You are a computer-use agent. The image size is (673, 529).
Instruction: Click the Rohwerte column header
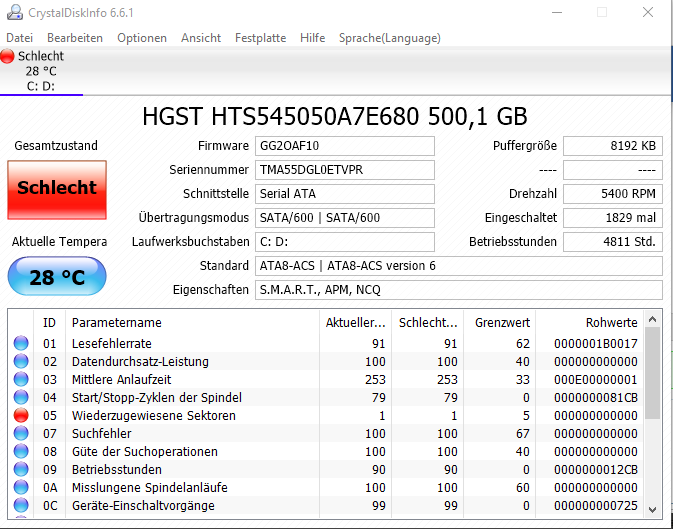(590, 322)
